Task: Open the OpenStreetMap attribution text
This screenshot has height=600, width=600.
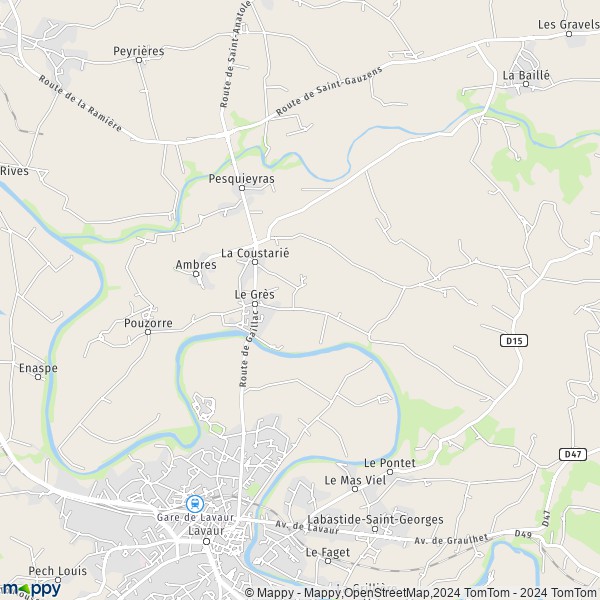Action: [388, 593]
